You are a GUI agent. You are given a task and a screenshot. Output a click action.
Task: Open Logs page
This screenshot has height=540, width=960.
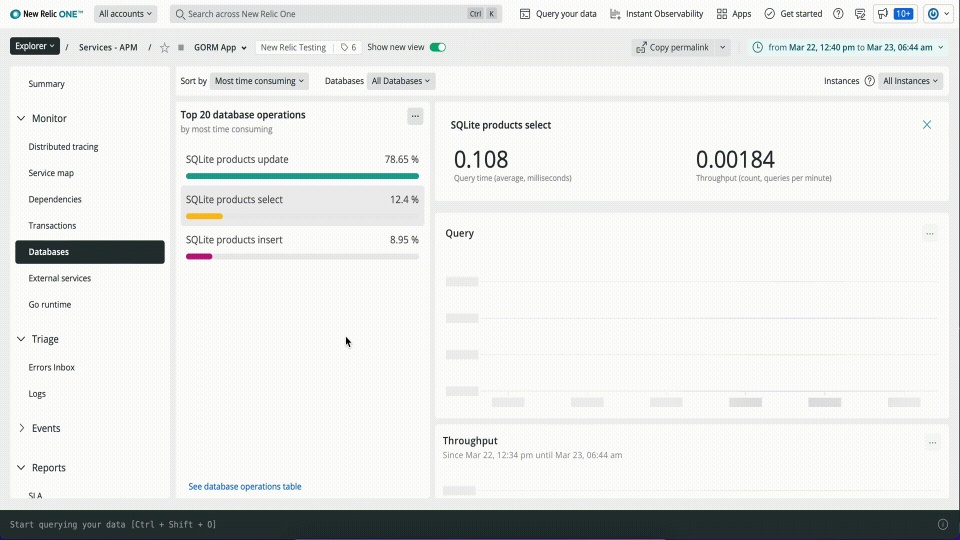(x=37, y=394)
